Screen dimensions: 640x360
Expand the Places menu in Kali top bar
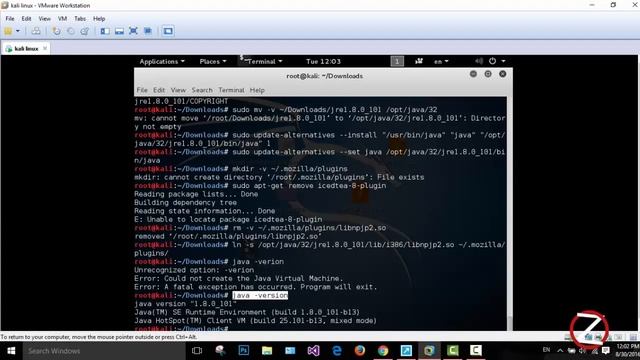pos(213,61)
